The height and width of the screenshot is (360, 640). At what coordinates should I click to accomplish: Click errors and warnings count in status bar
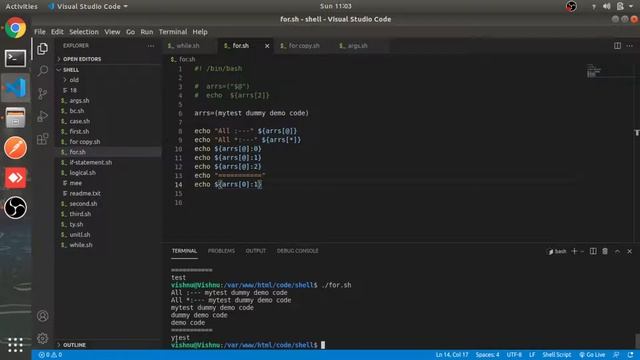(50, 355)
